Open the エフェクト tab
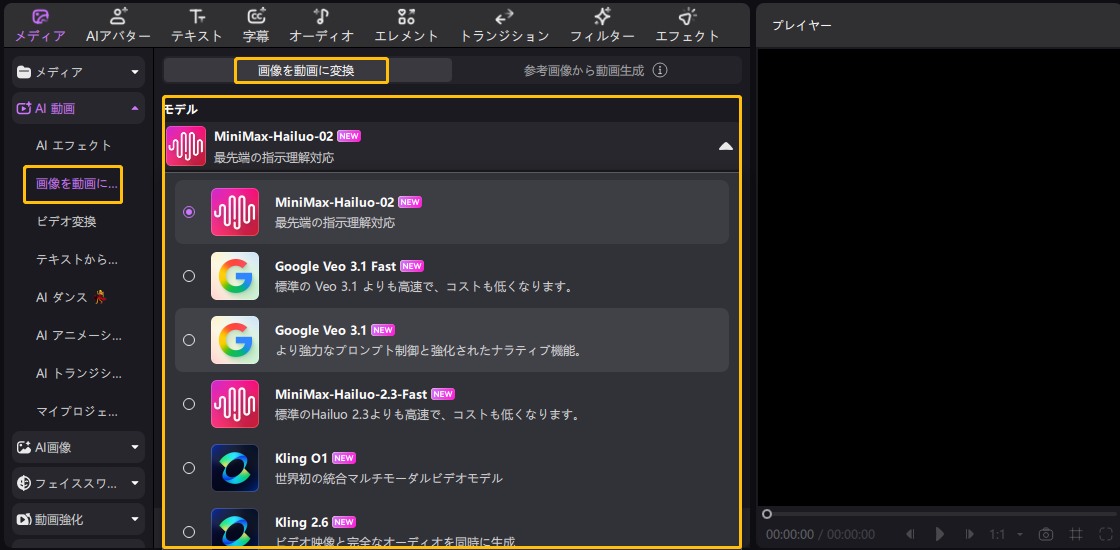Viewport: 1120px width, 550px height. pos(687,25)
